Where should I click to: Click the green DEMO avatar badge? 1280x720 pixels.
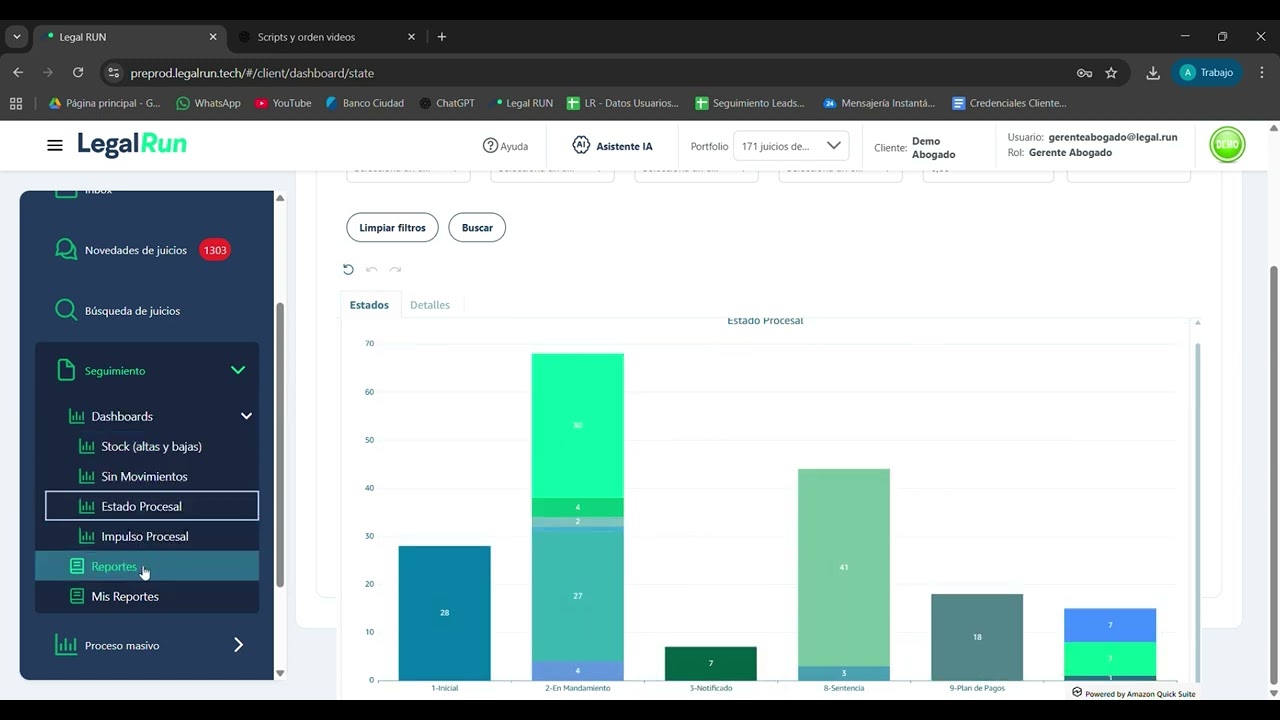1227,145
